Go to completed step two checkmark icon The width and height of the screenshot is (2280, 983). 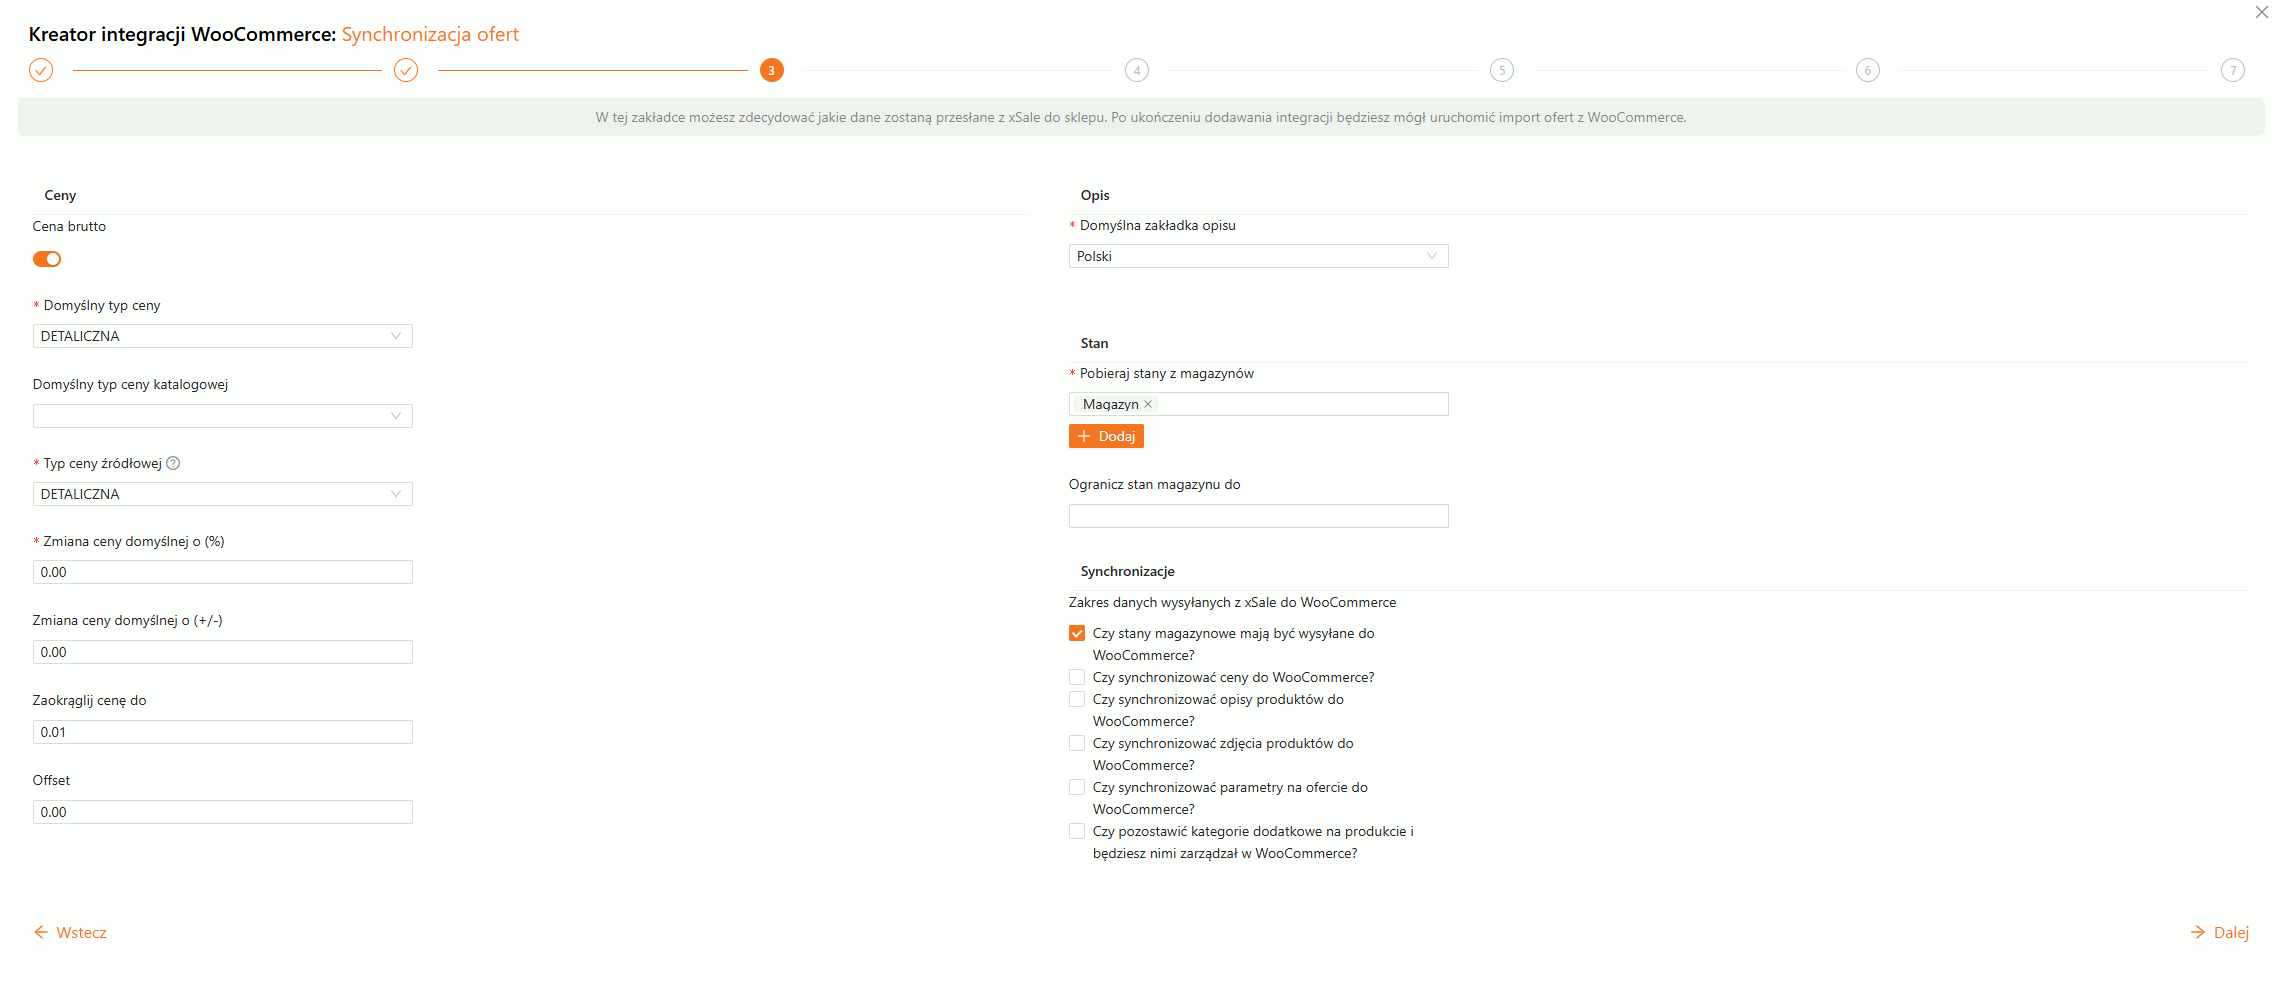click(406, 70)
